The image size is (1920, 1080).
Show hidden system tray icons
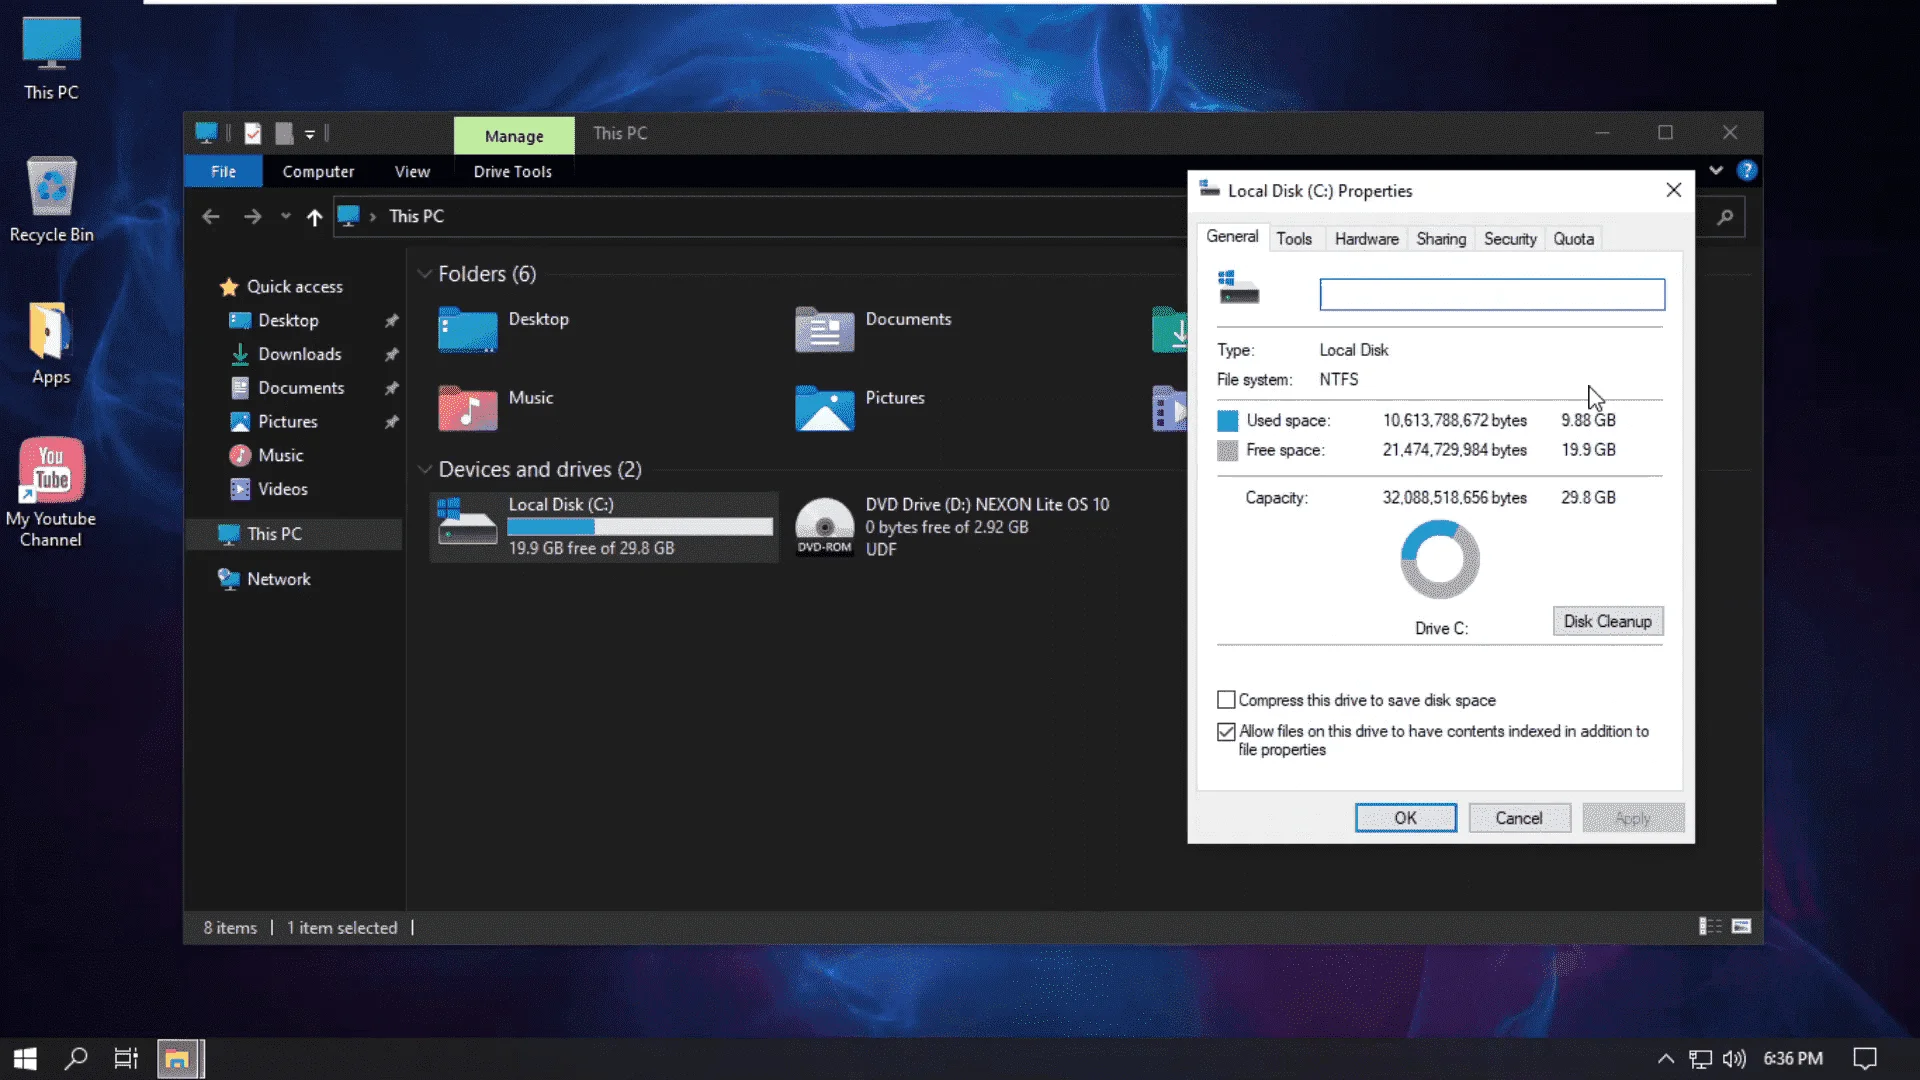[1665, 1059]
